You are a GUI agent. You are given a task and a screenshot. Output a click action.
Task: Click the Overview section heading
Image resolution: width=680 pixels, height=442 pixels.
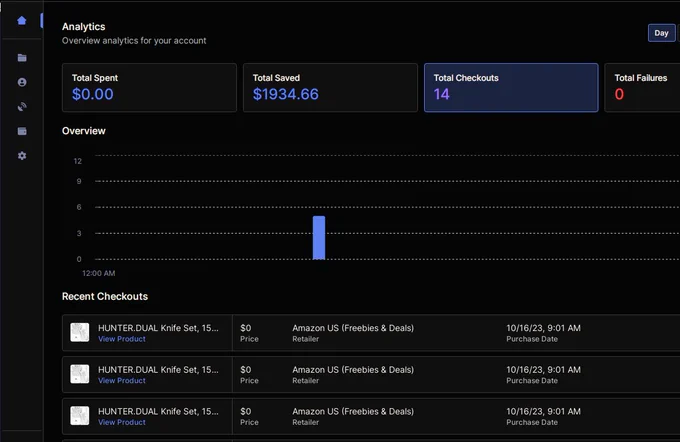pyautogui.click(x=84, y=131)
